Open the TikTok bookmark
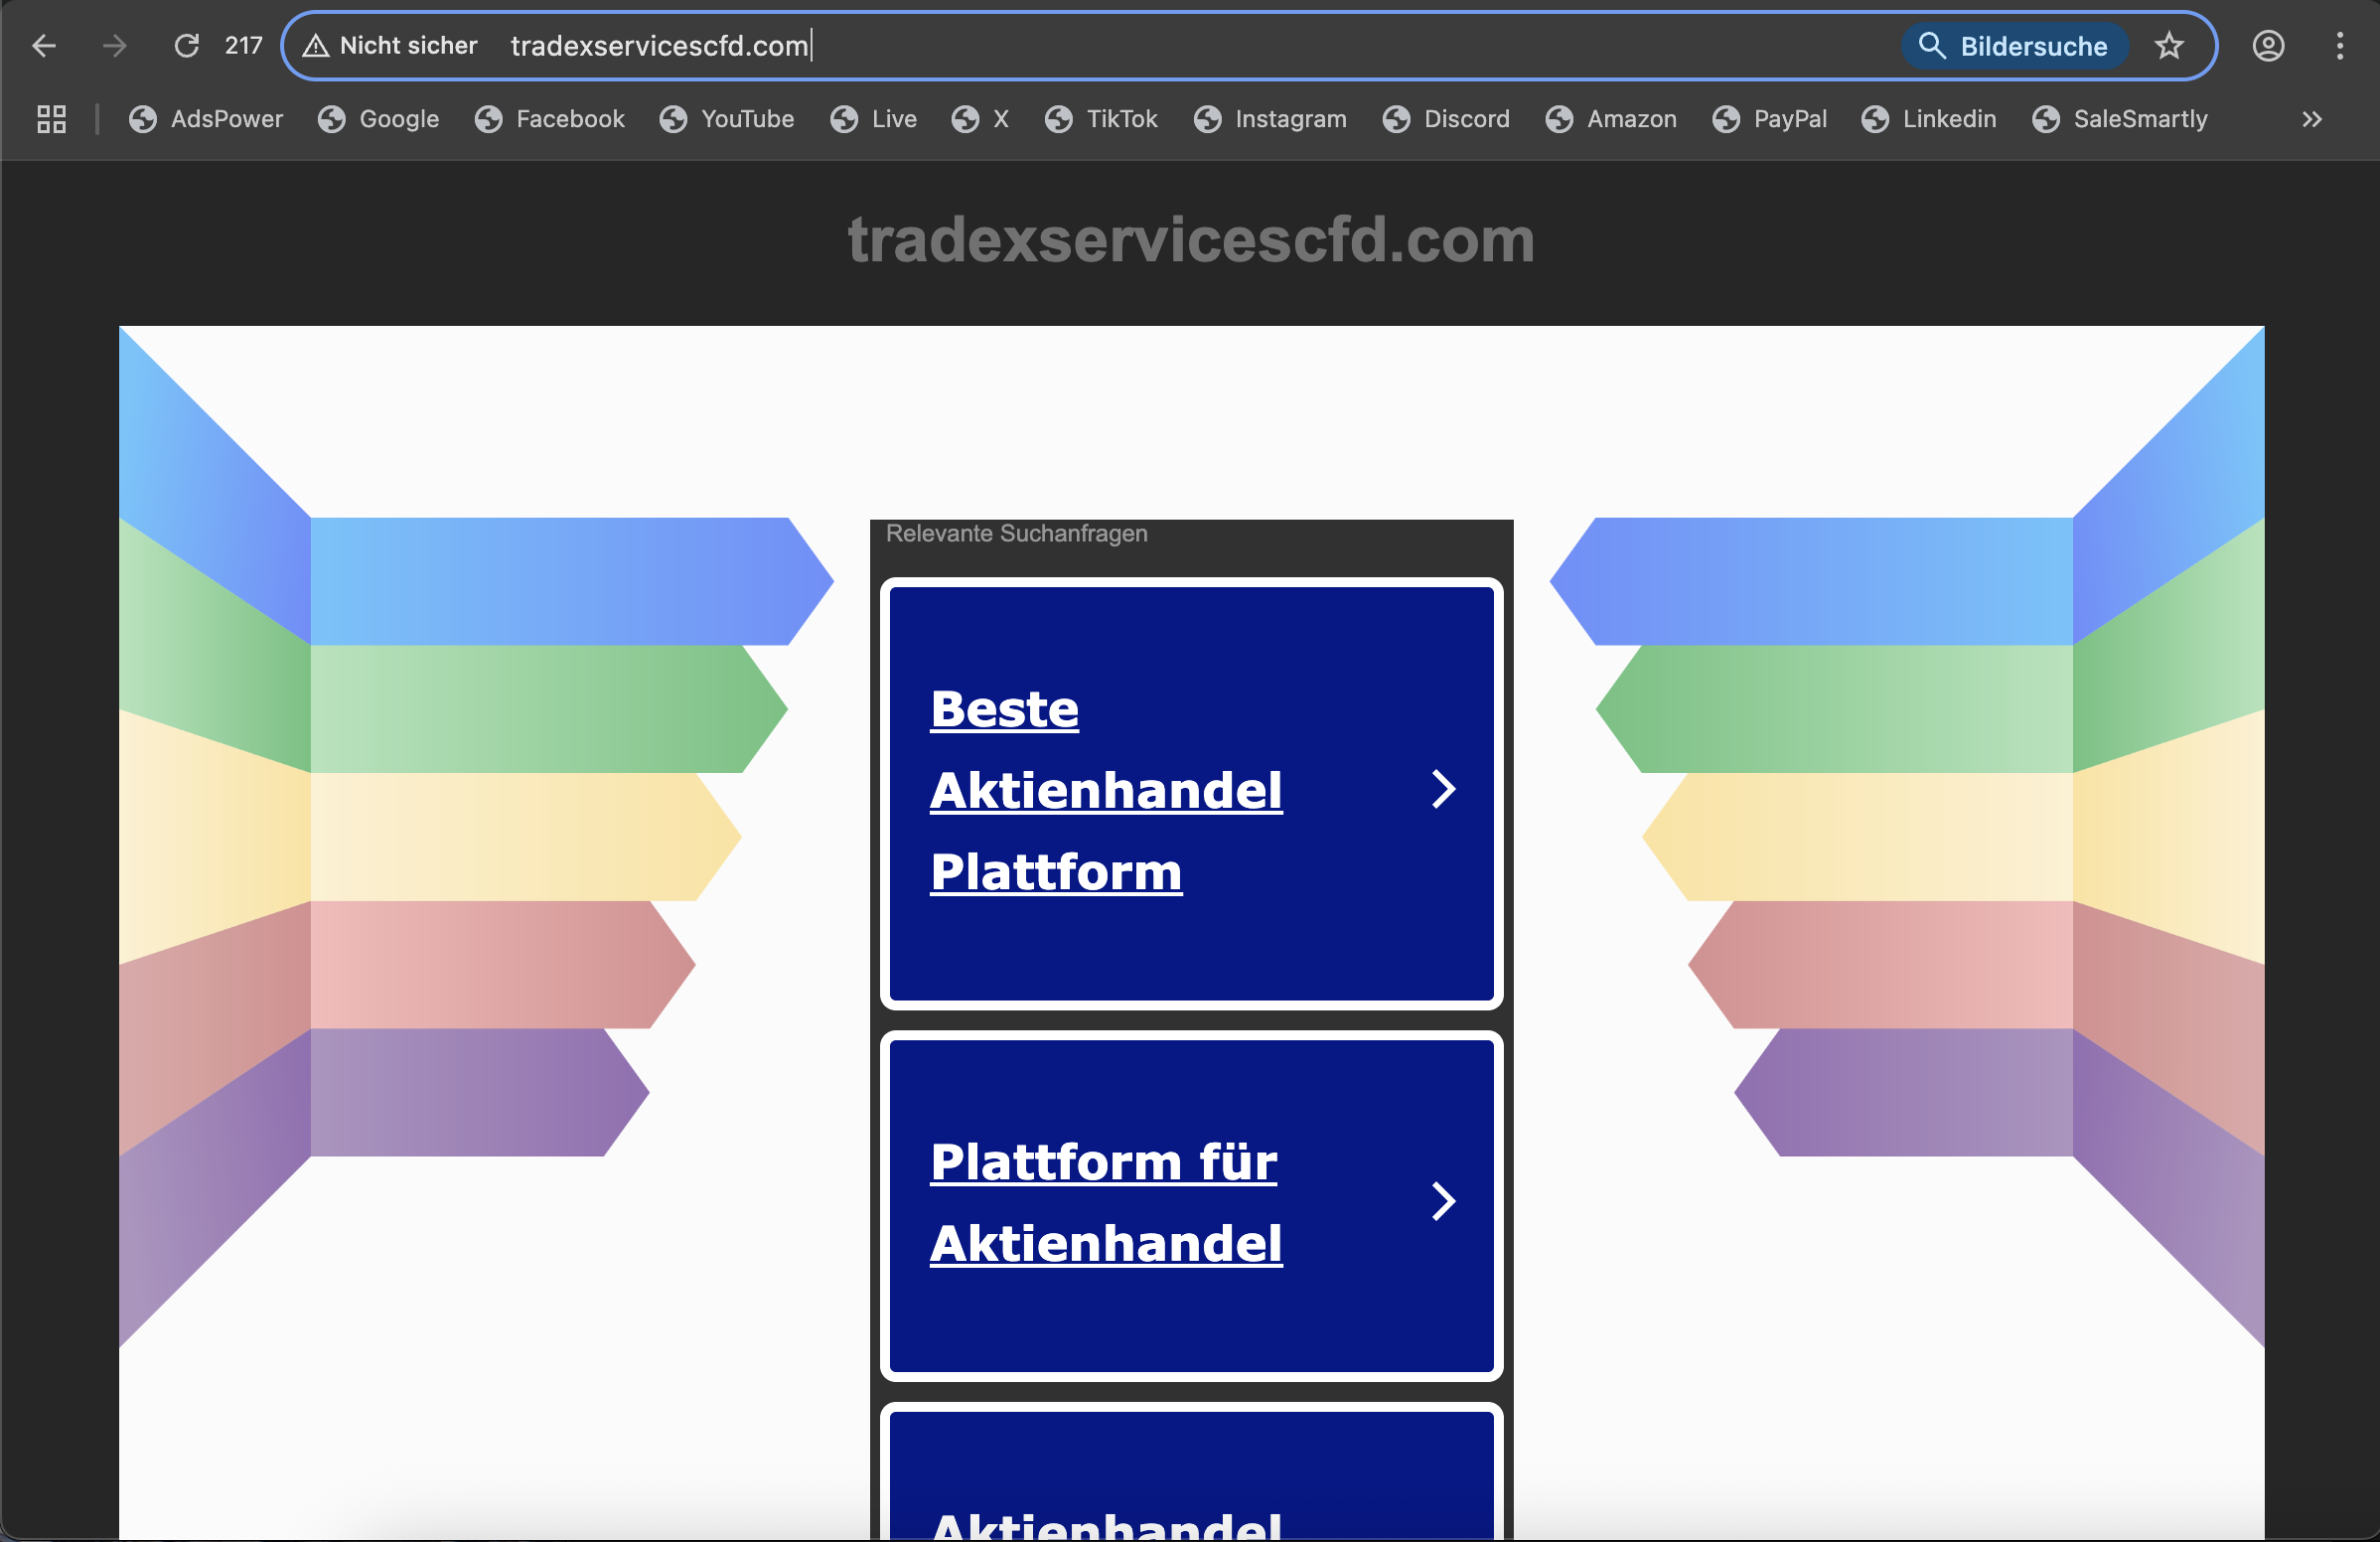Image resolution: width=2380 pixels, height=1542 pixels. coord(1102,119)
